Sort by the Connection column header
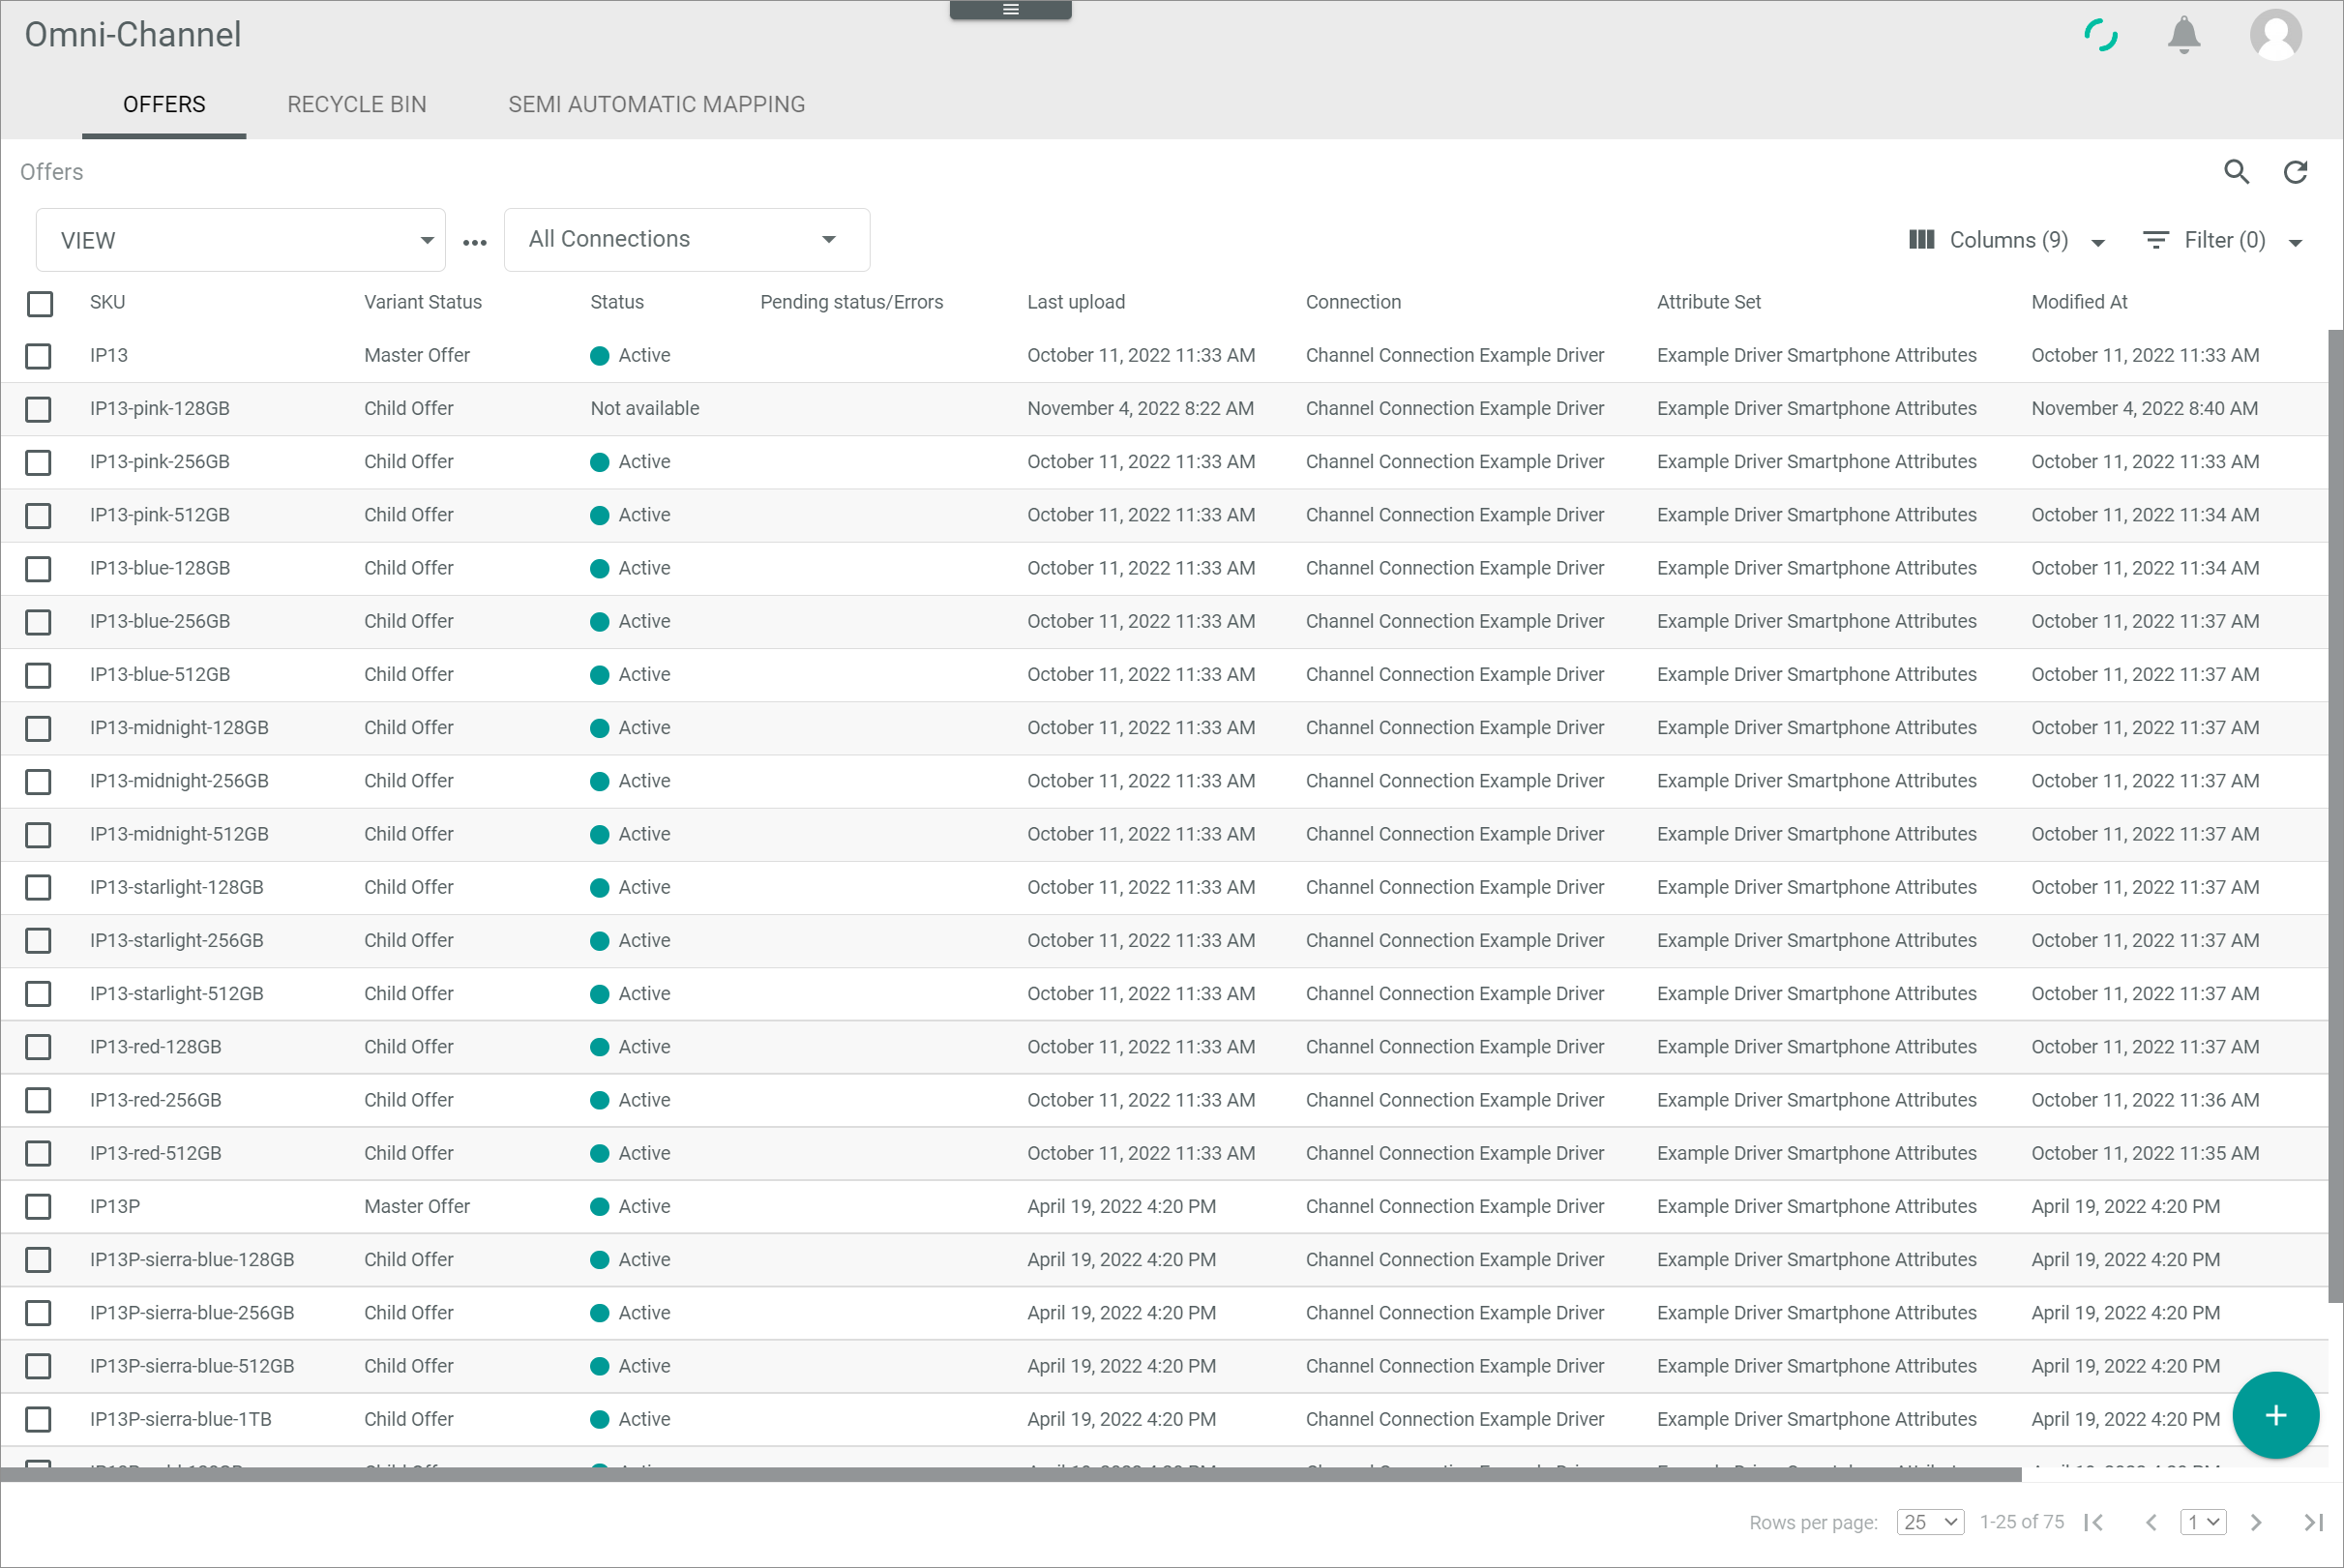This screenshot has height=1568, width=2344. 1353,302
